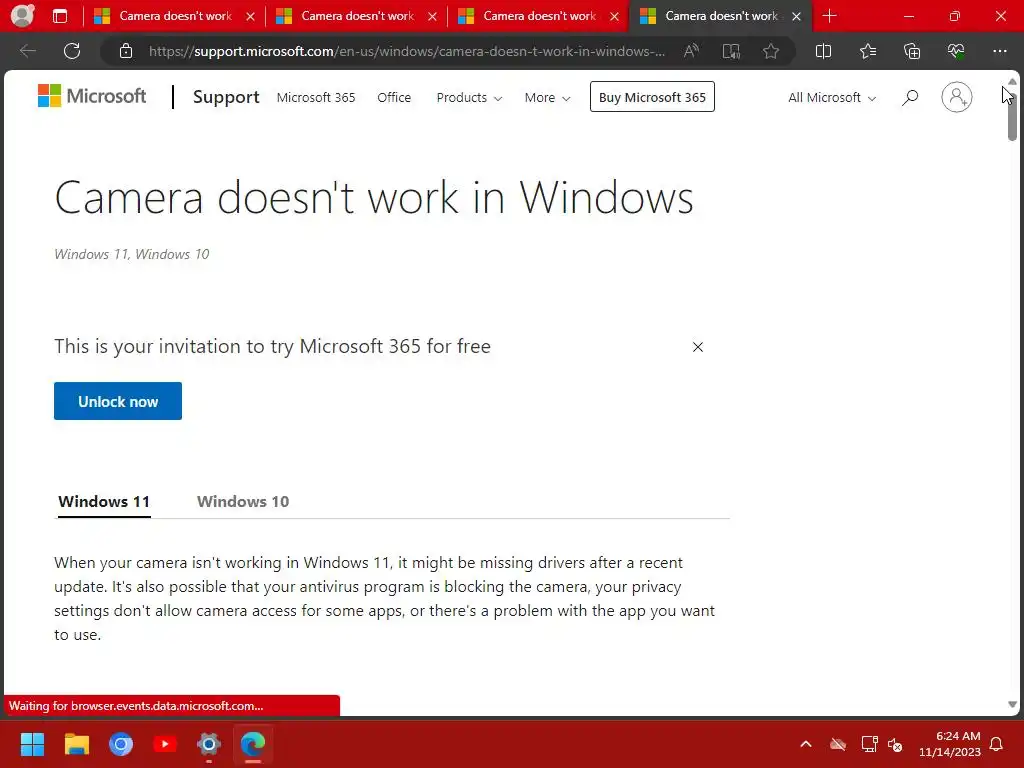Refresh the current page

tap(72, 51)
